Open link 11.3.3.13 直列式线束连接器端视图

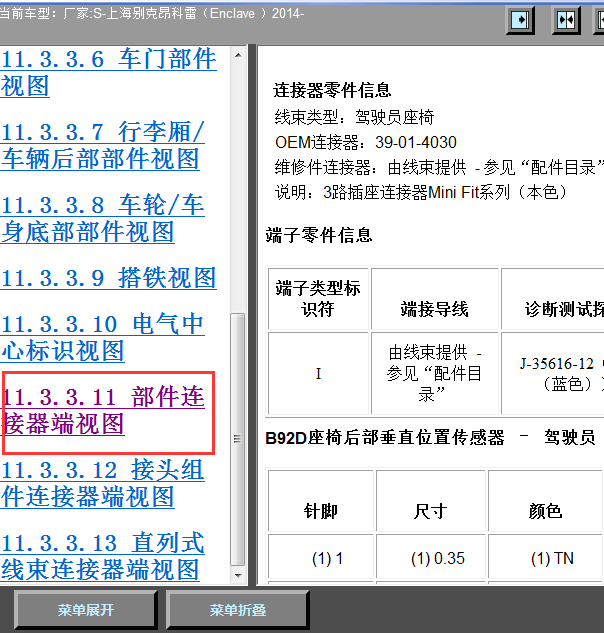pos(103,556)
